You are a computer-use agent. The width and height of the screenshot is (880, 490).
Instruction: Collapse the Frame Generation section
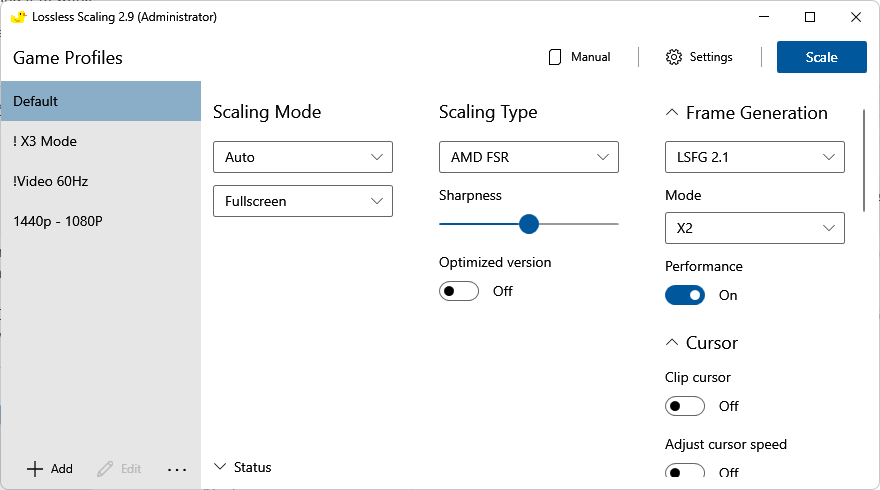tap(672, 113)
